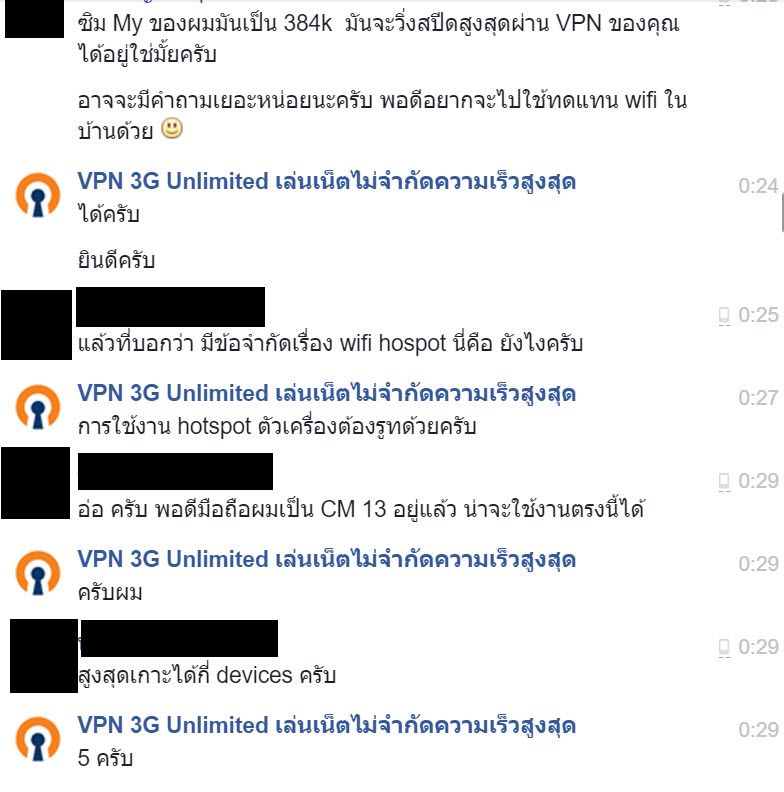Click the smiley emoji after 'บ้านด้วย'
The width and height of the screenshot is (784, 792).
pos(172,128)
